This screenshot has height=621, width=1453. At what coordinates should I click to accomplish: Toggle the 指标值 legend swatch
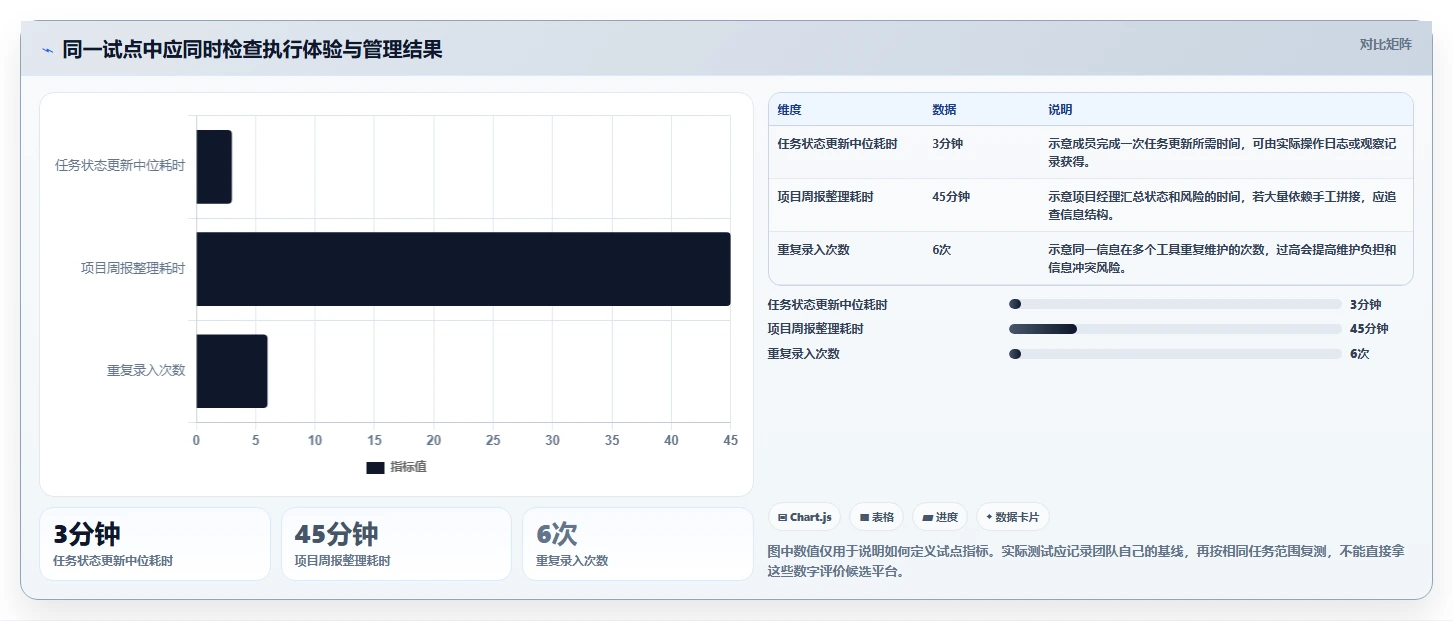pyautogui.click(x=375, y=467)
